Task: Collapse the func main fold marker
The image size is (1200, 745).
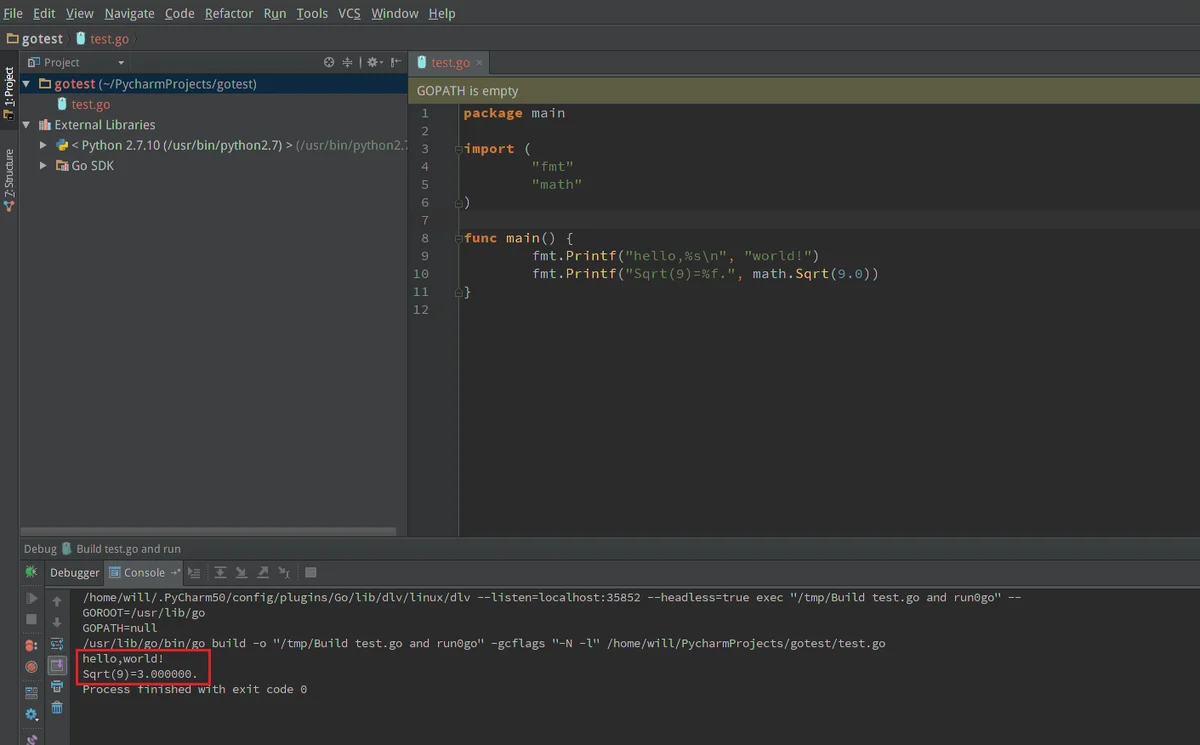Action: pos(460,238)
